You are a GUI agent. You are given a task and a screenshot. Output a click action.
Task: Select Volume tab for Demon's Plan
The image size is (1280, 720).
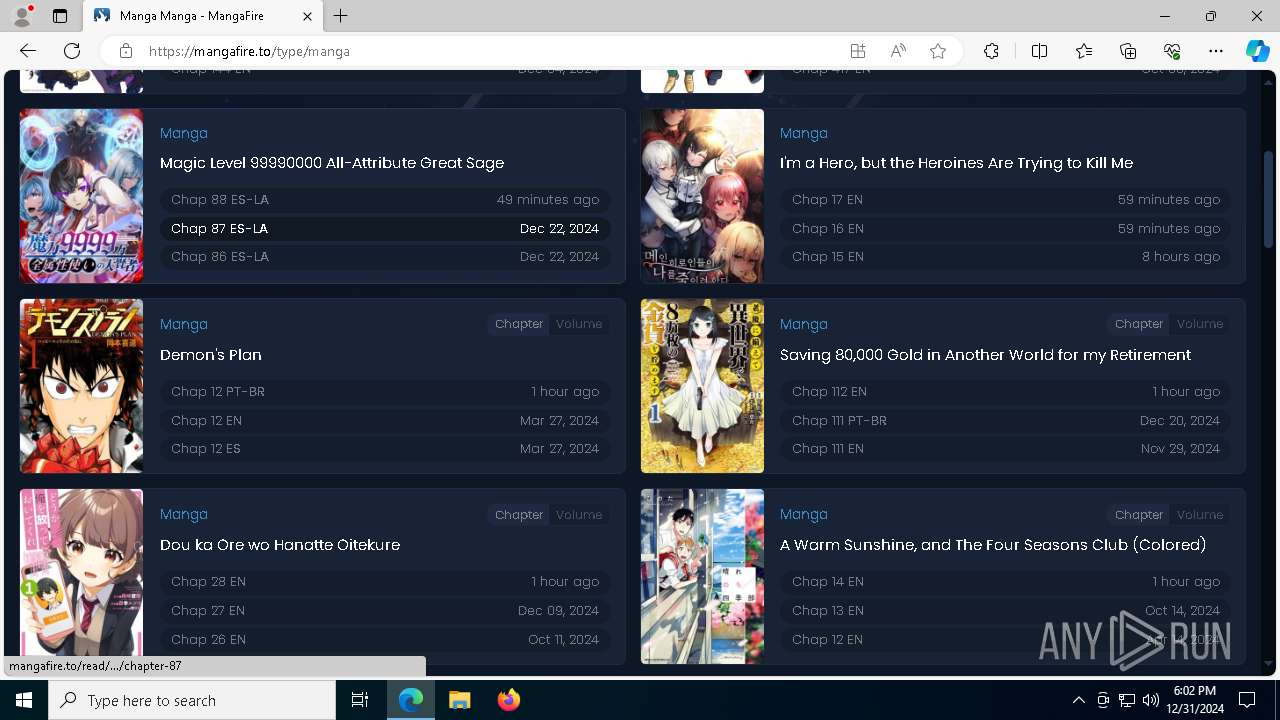click(x=579, y=324)
